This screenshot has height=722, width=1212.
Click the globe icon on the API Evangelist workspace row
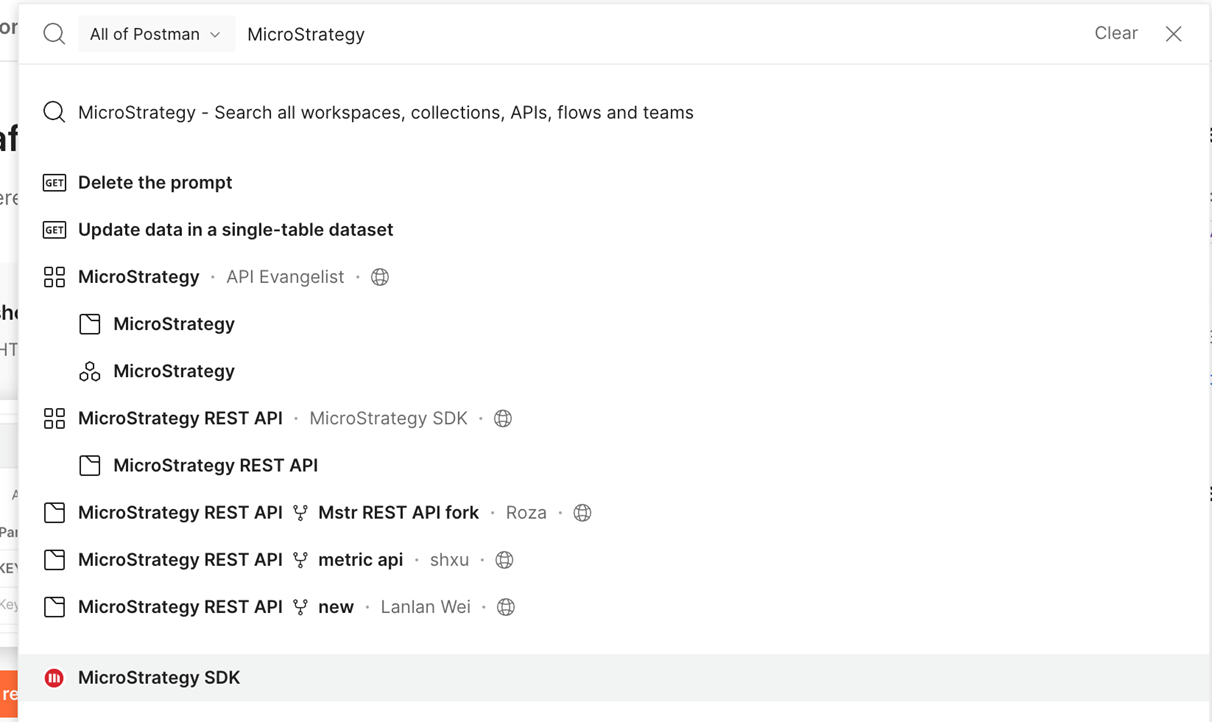click(x=379, y=277)
